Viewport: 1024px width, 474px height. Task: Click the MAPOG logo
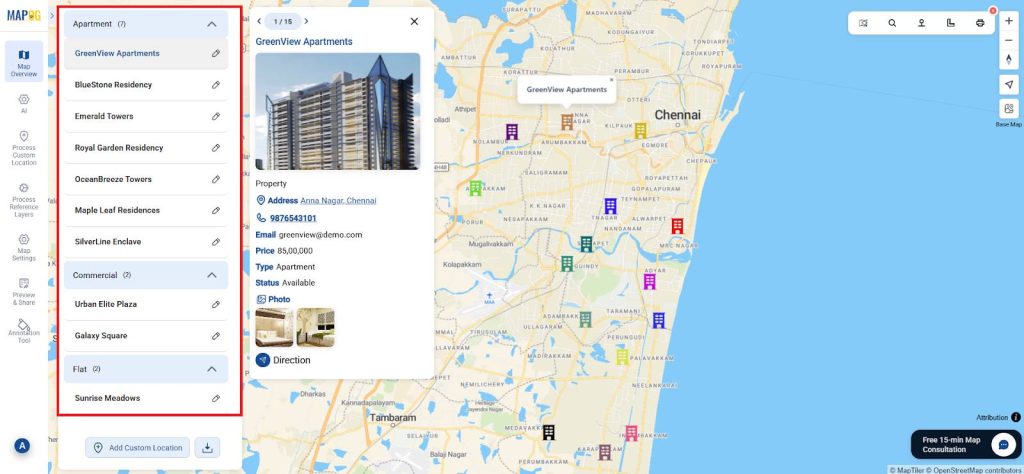pyautogui.click(x=24, y=15)
